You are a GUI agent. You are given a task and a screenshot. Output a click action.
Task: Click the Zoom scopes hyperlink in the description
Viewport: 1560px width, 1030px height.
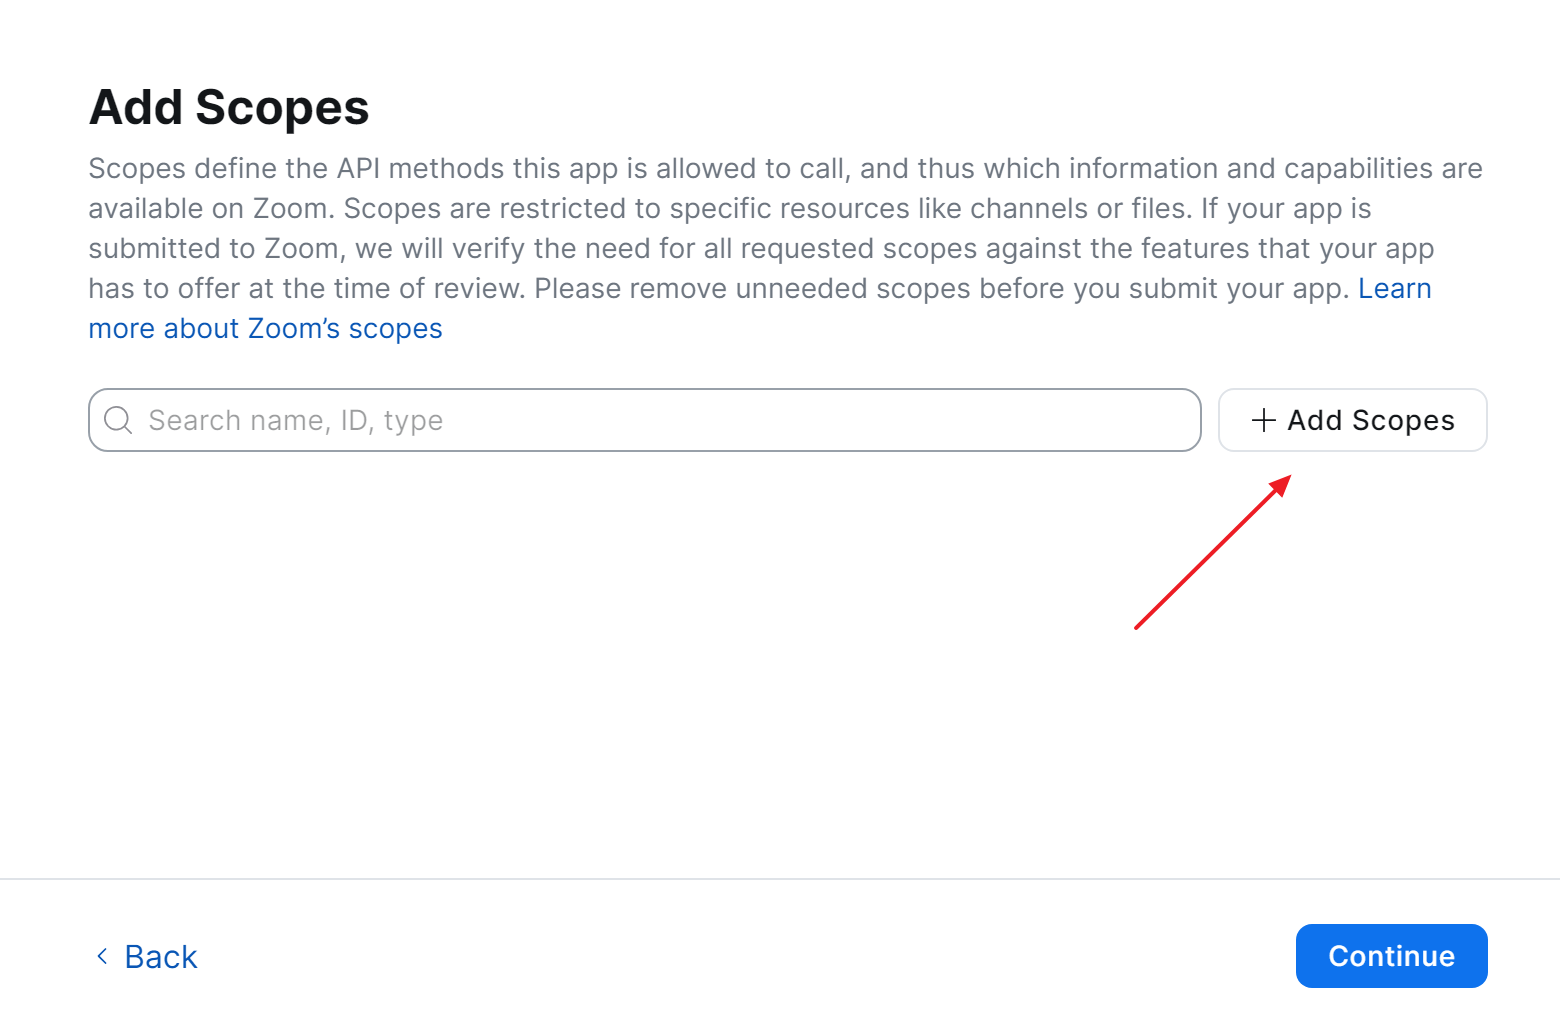pos(265,327)
